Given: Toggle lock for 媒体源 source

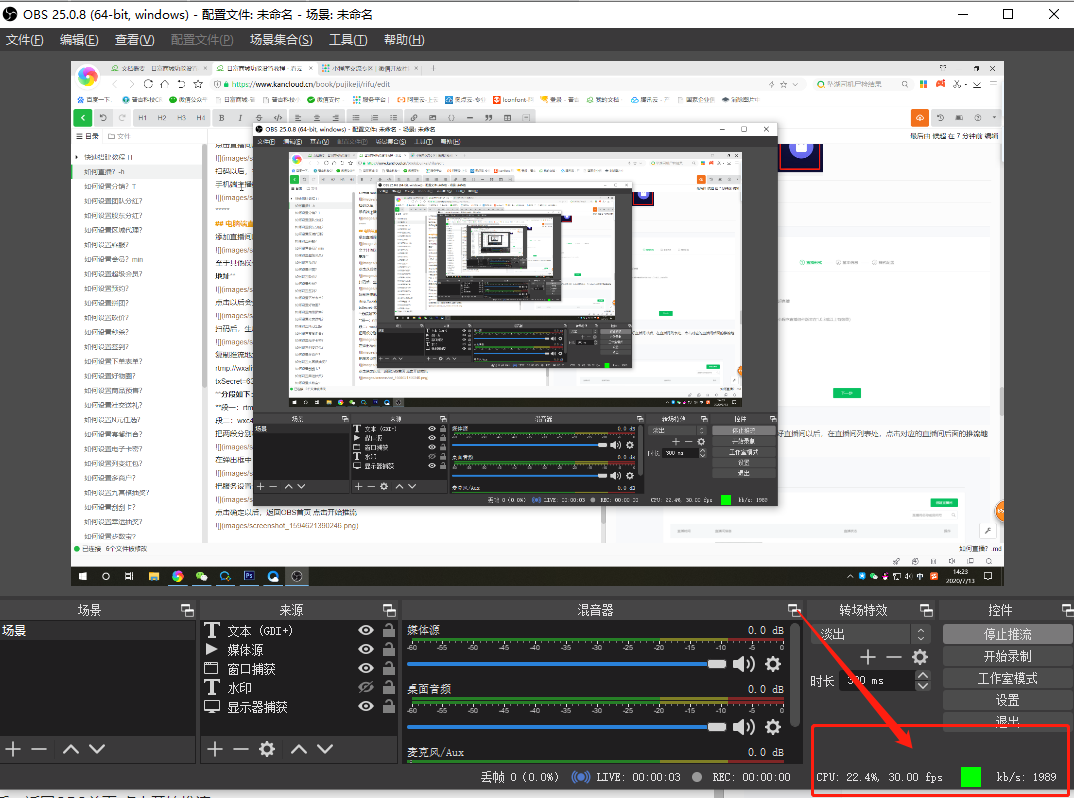Looking at the screenshot, I should point(388,649).
